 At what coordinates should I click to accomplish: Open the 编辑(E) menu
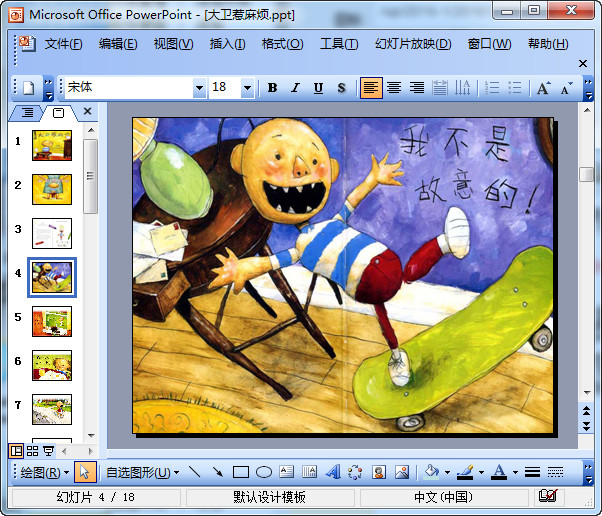118,44
